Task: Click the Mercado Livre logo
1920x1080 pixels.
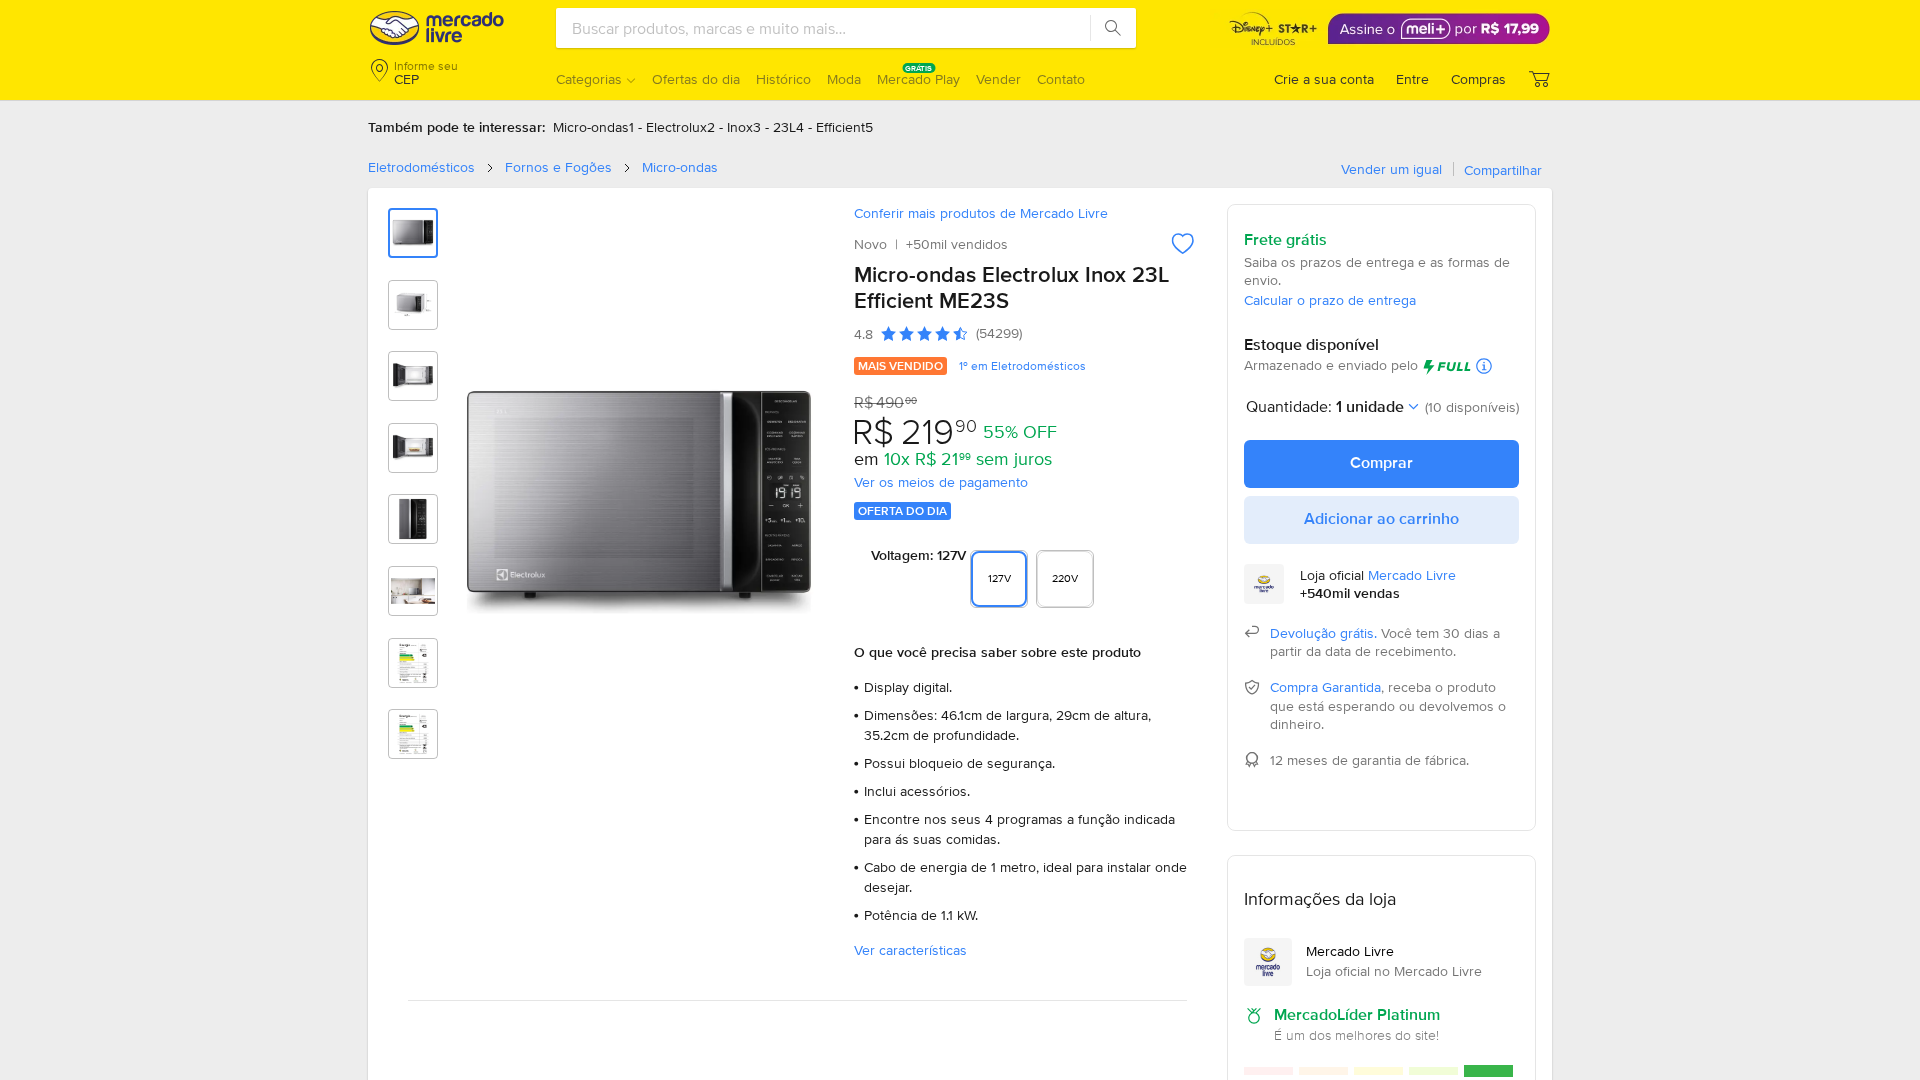Action: [436, 28]
